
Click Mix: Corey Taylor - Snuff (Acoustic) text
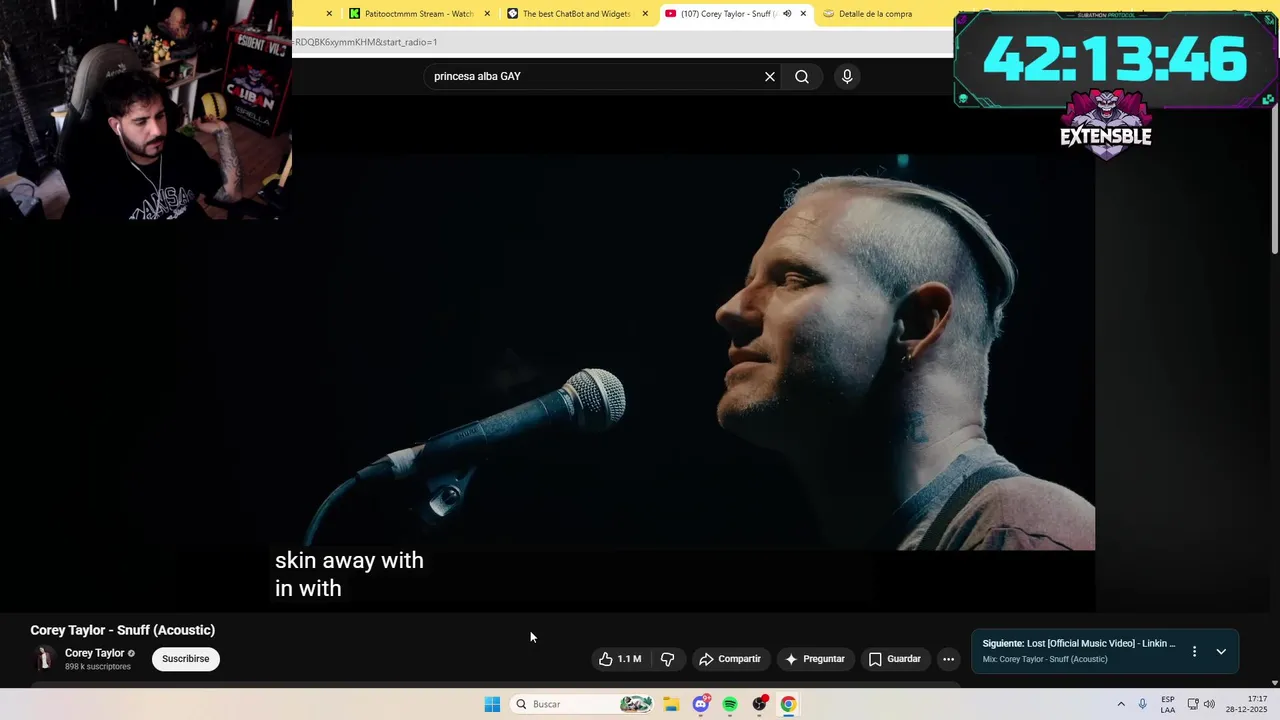point(1045,659)
